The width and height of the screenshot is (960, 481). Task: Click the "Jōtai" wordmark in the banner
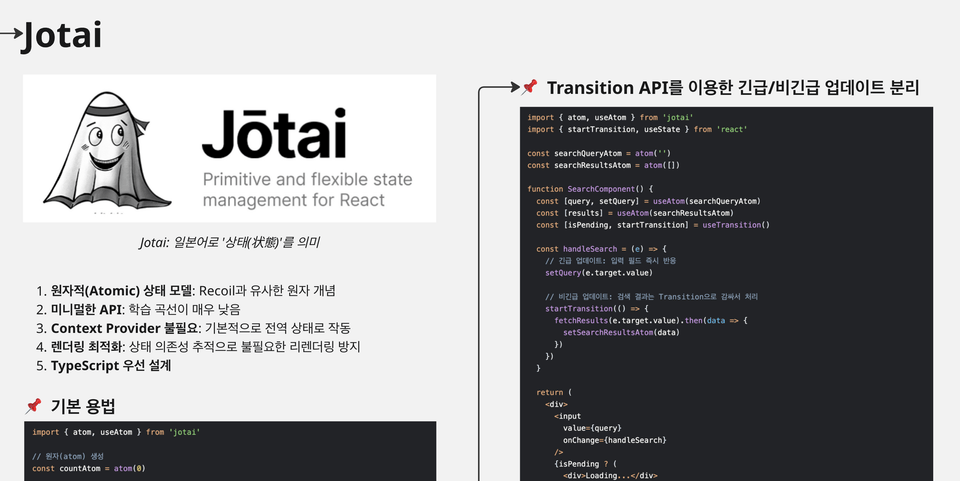(x=274, y=133)
